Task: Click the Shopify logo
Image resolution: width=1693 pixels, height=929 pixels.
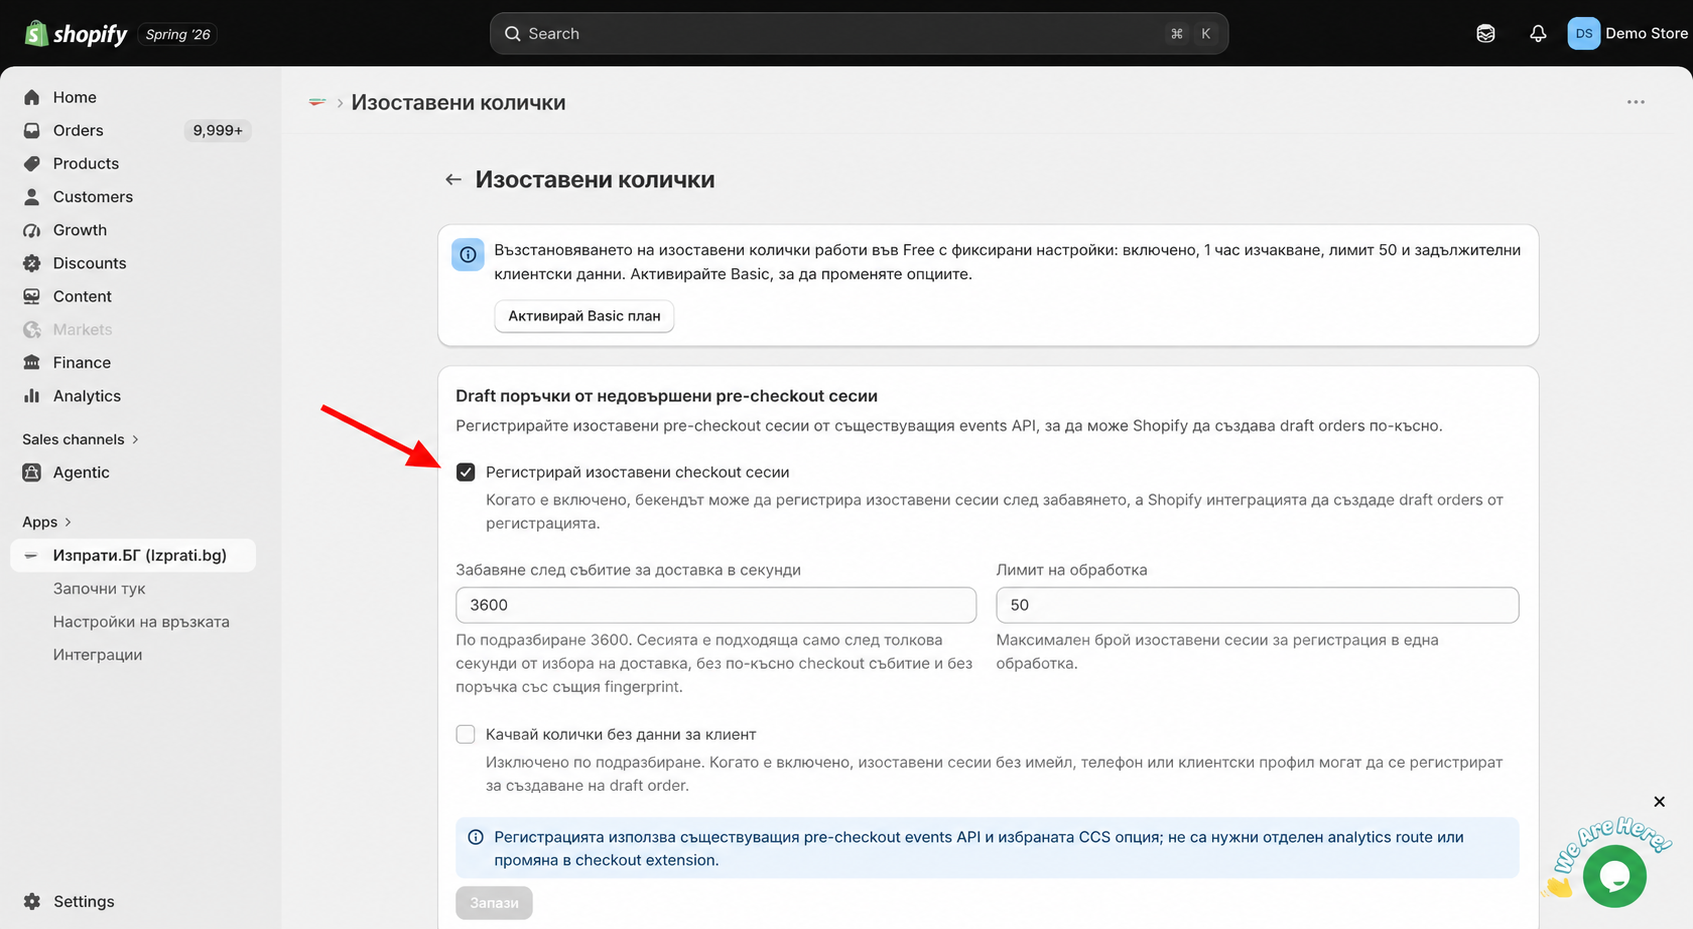Action: (76, 34)
